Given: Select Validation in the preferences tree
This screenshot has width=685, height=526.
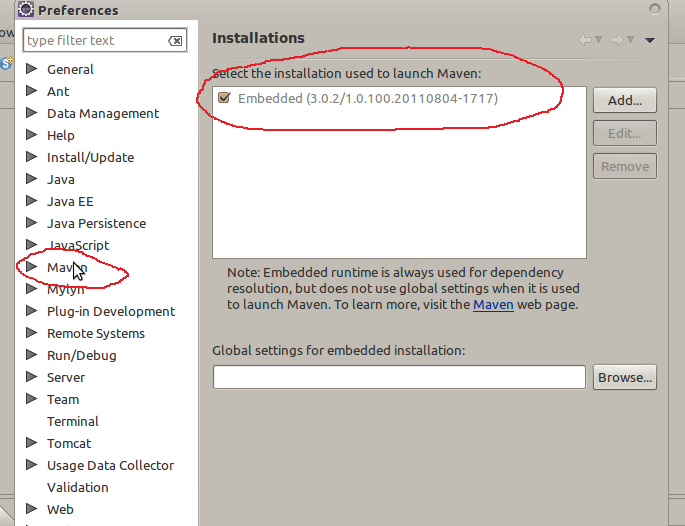Looking at the screenshot, I should click(x=78, y=487).
